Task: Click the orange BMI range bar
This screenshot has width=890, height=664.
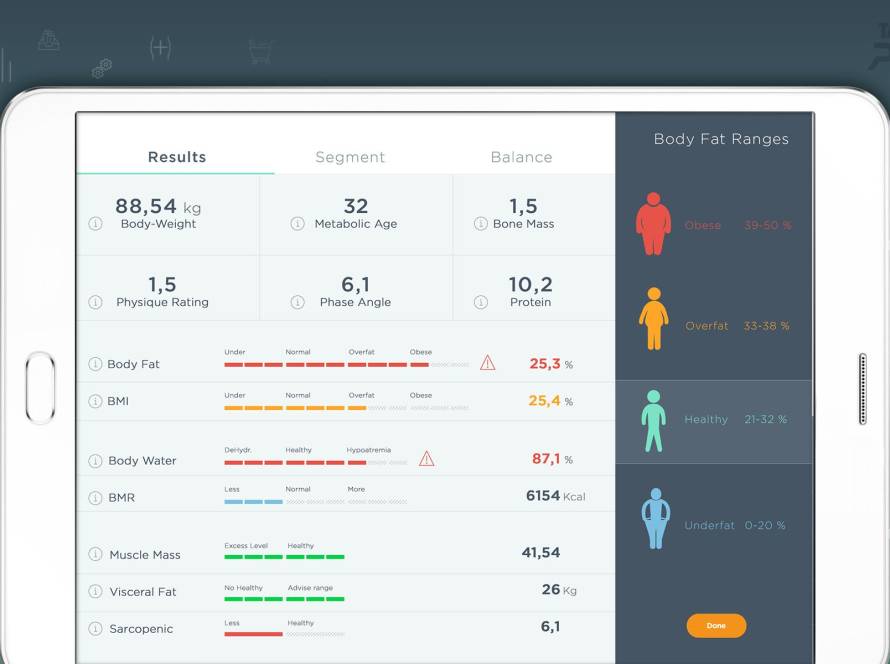Action: click(347, 407)
